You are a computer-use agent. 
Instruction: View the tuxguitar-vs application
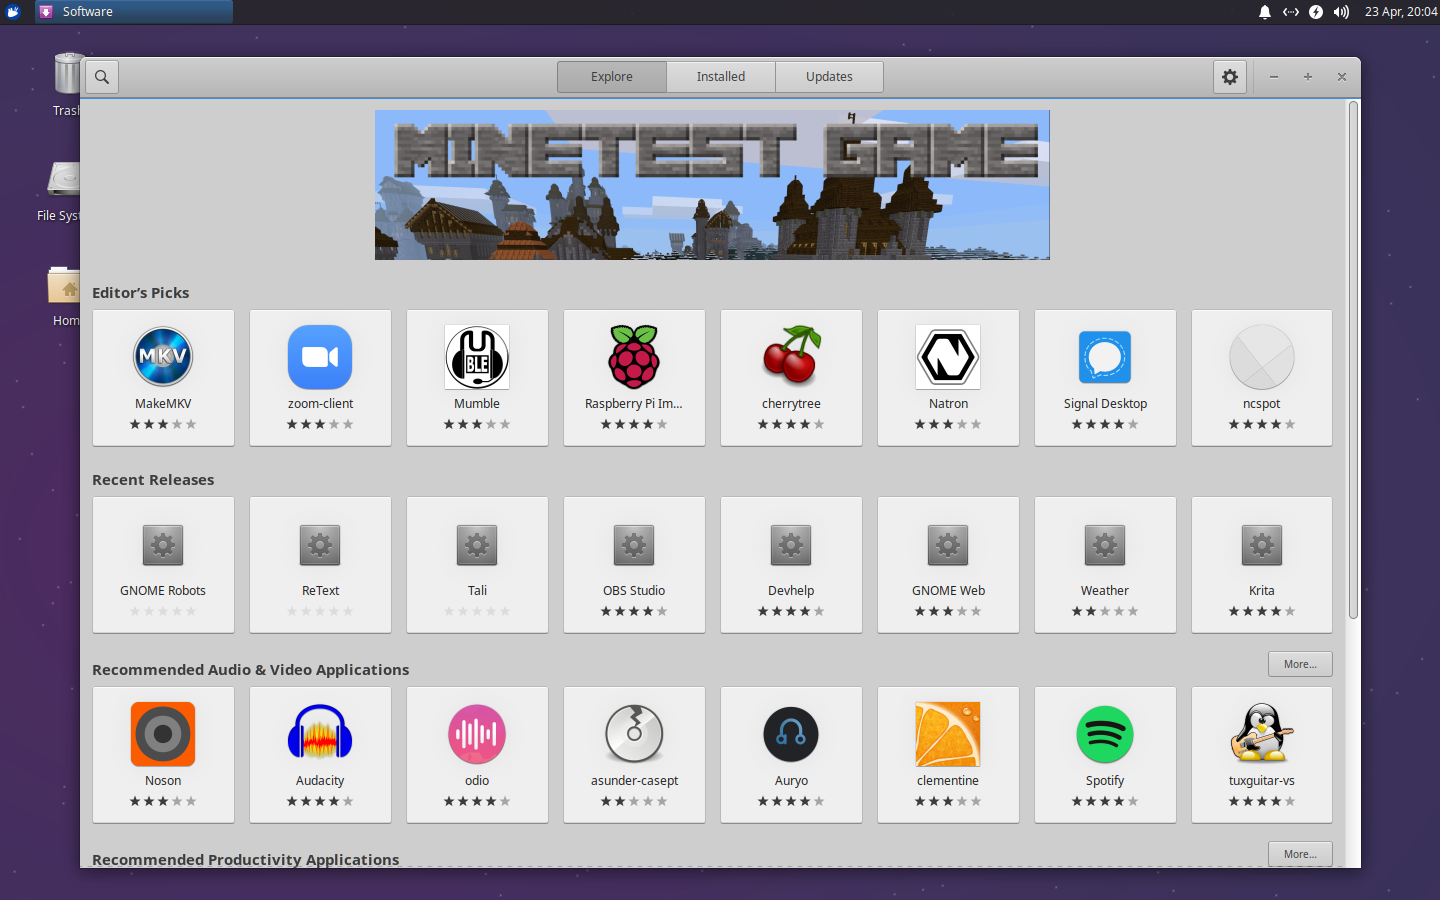coord(1261,755)
